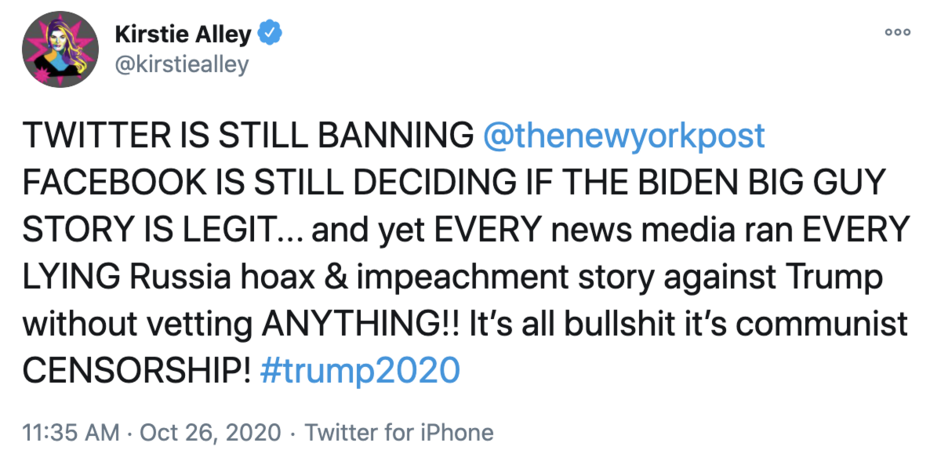Image resolution: width=930 pixels, height=461 pixels.
Task: Open the Twitter for iPhone source link
Action: 399,433
